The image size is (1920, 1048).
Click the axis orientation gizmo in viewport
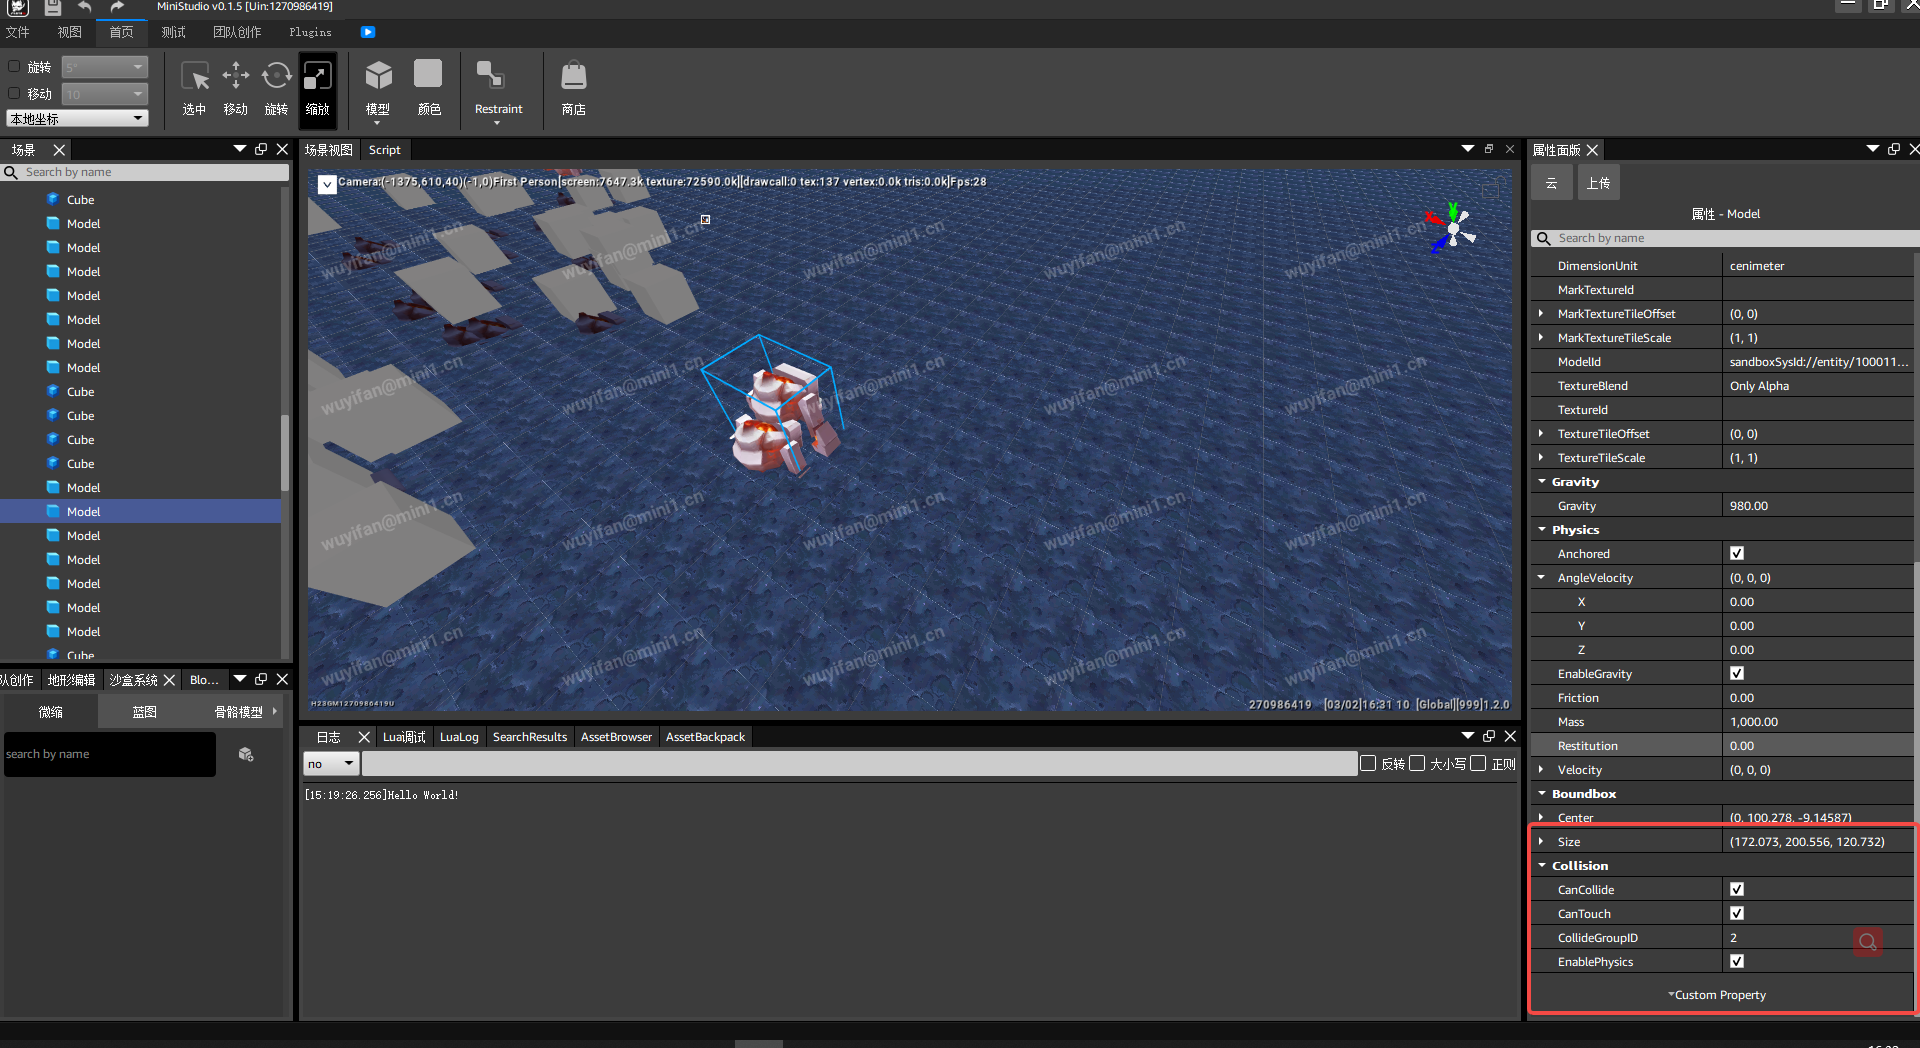pyautogui.click(x=1452, y=228)
